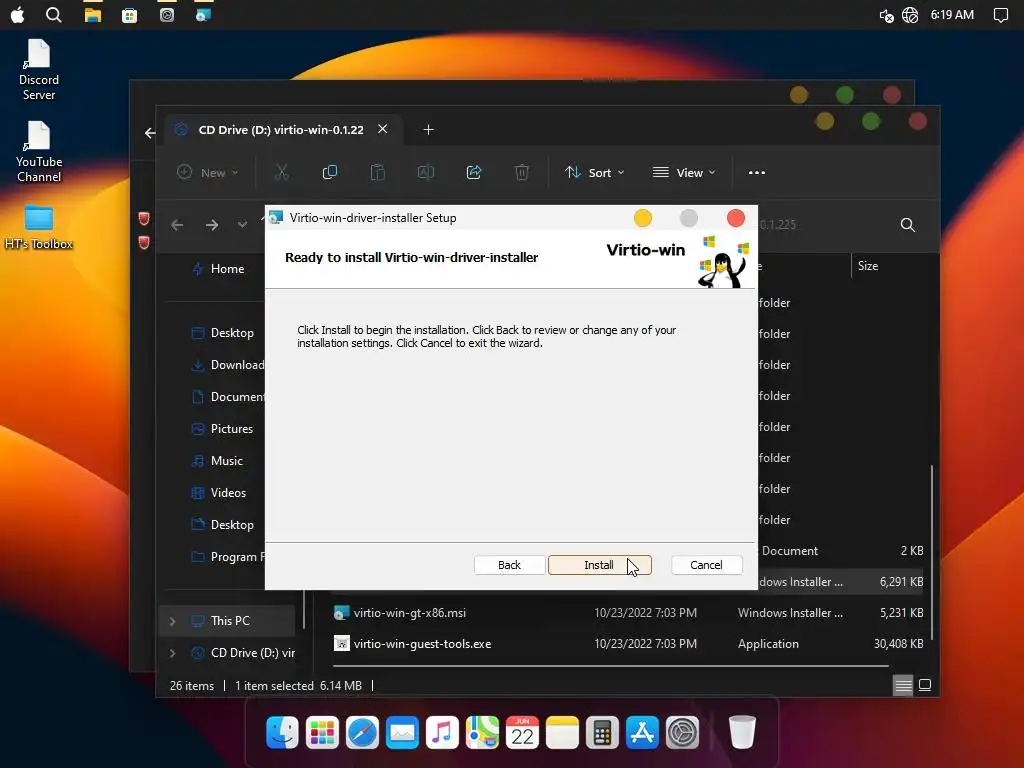Expand the This PC tree node
This screenshot has width=1024, height=768.
pyautogui.click(x=172, y=621)
